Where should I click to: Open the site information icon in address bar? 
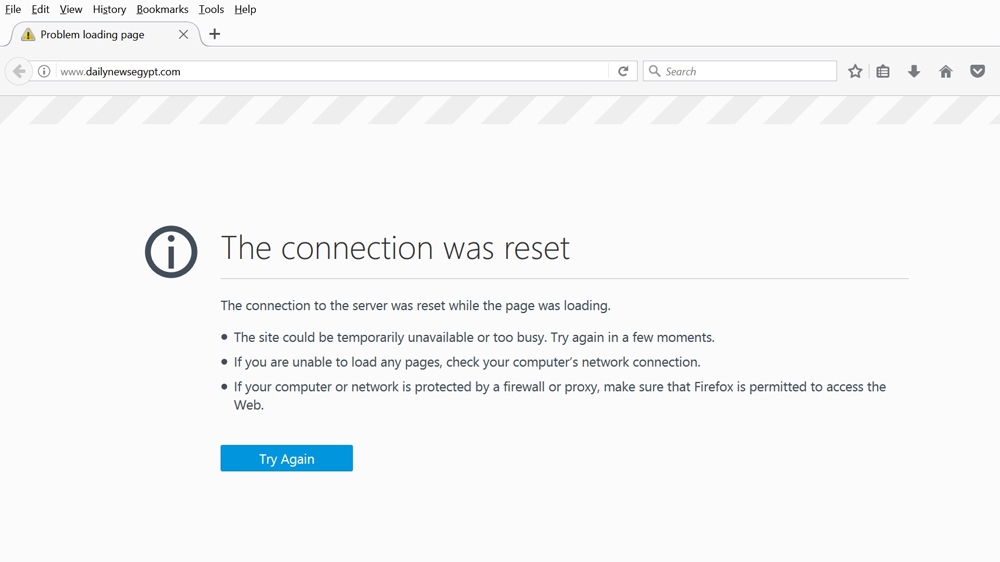coord(44,71)
